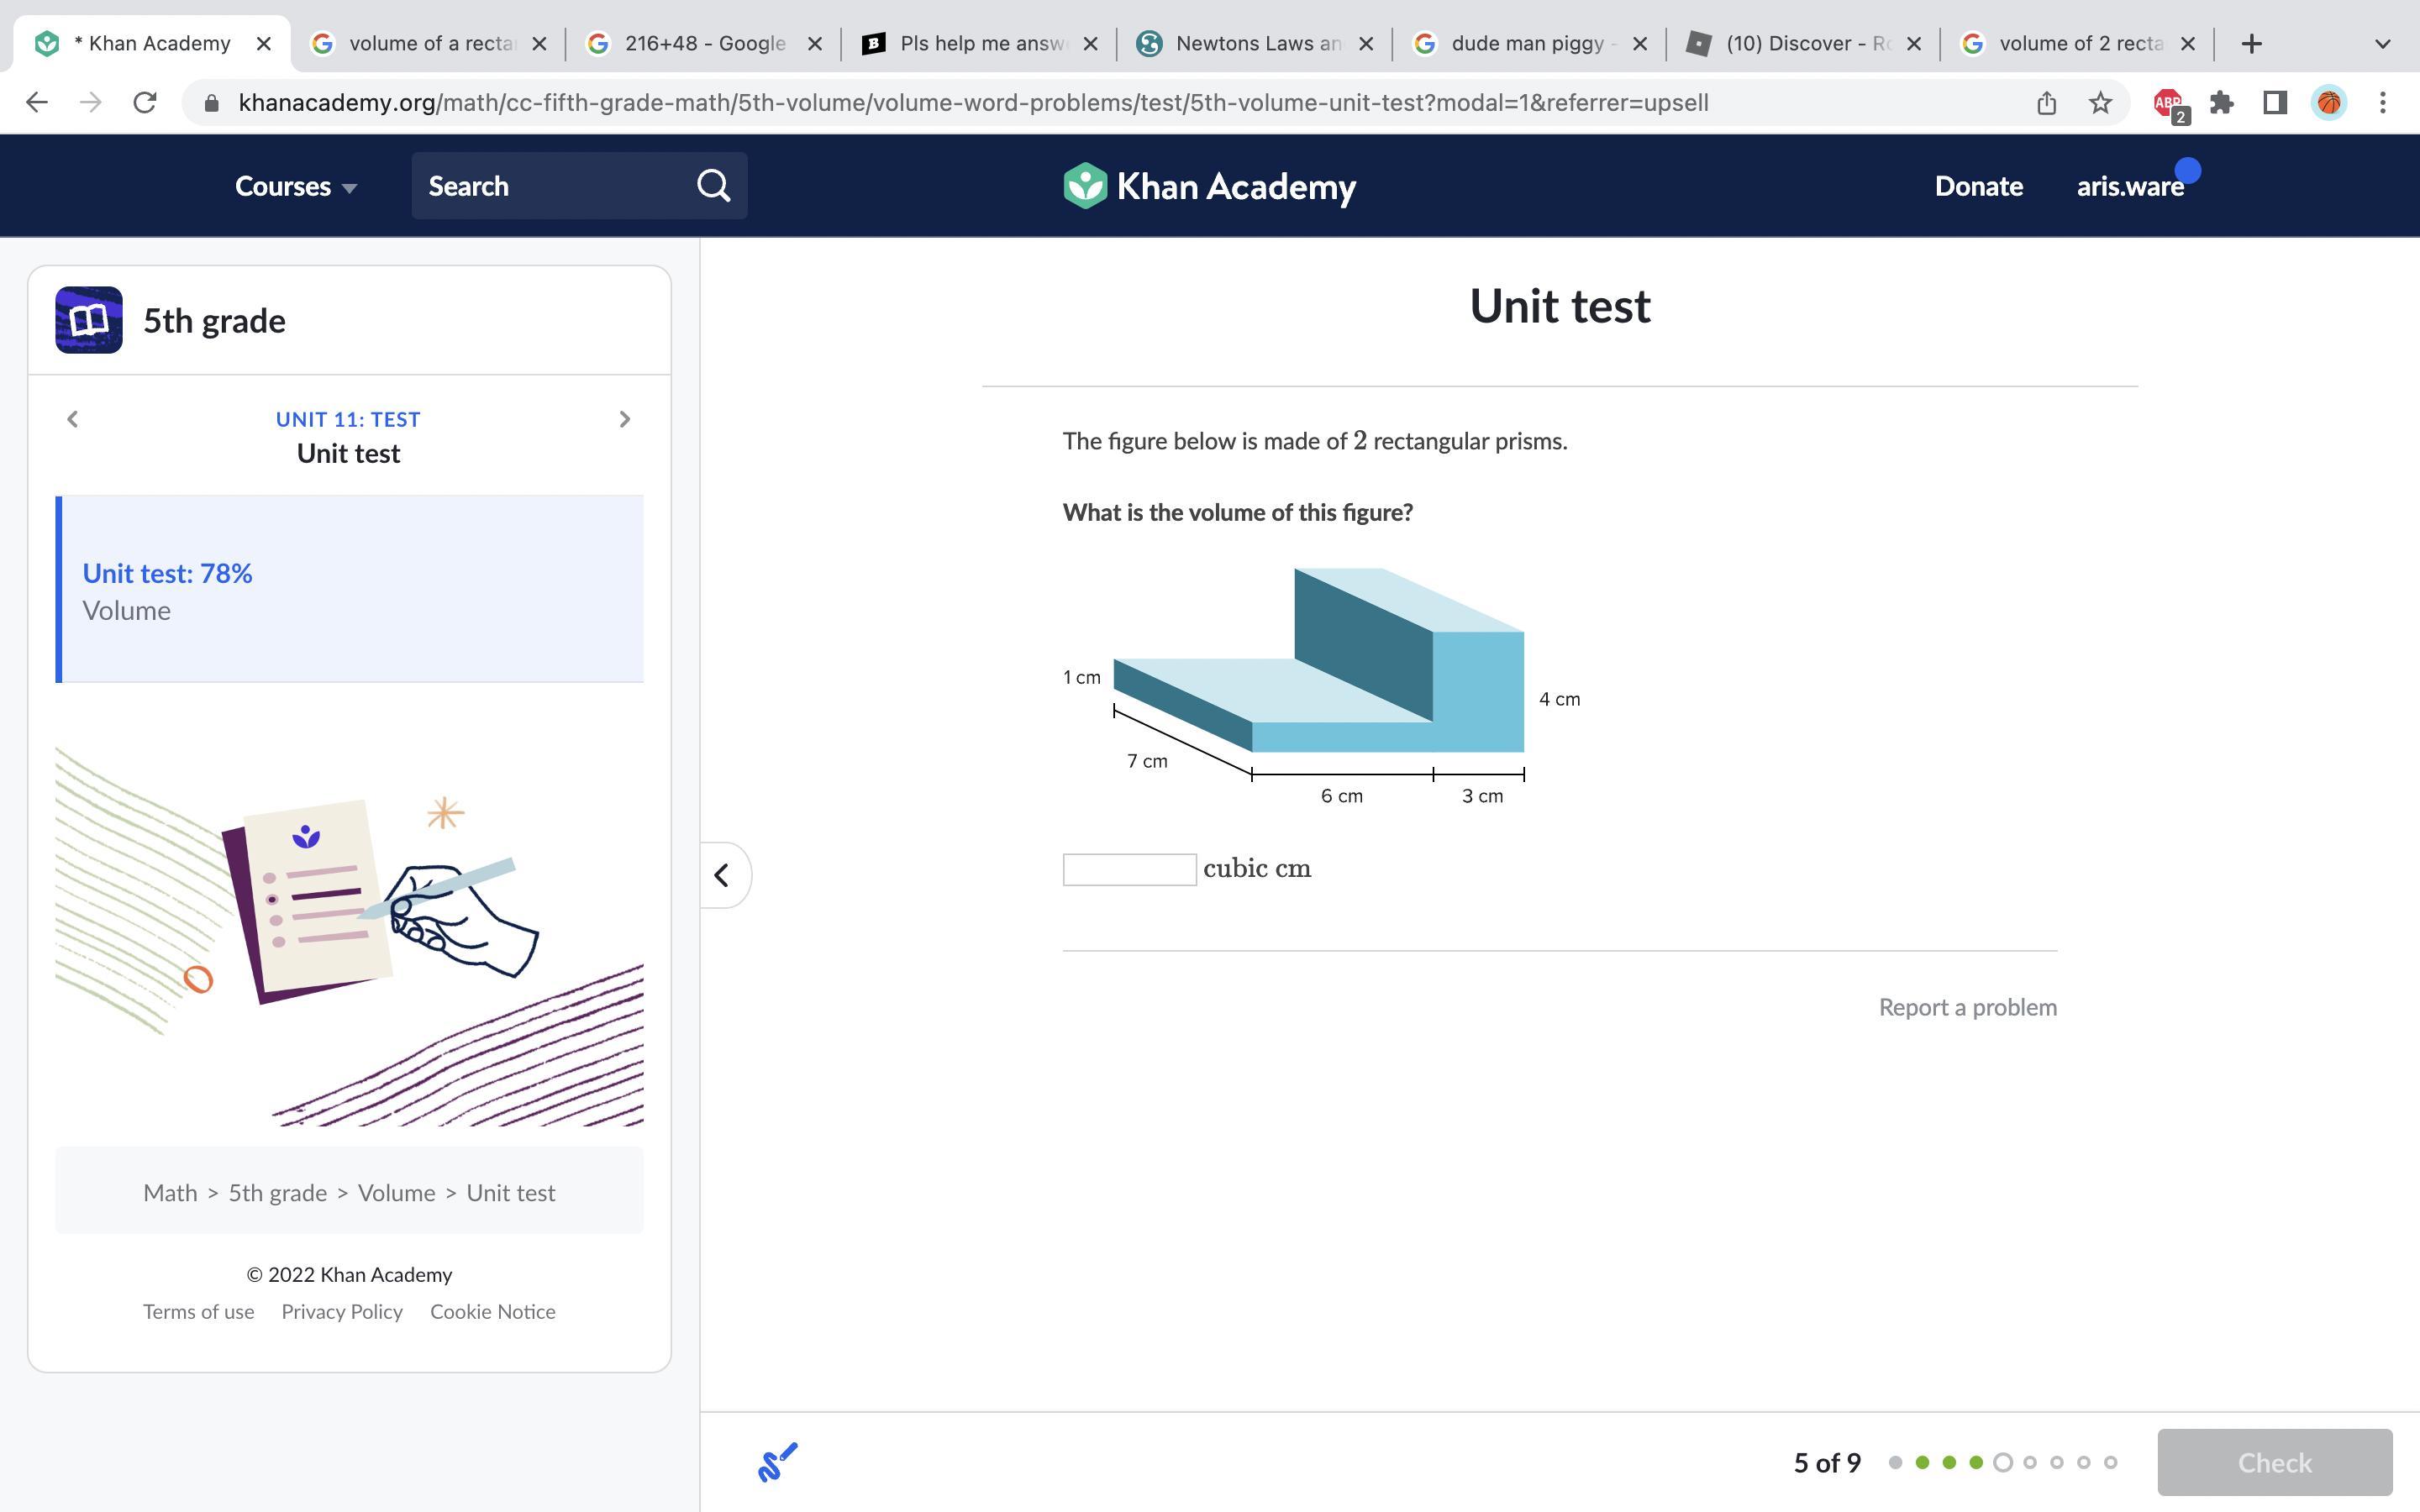Click the search magnifier icon
Viewport: 2420px width, 1512px height.
click(713, 186)
